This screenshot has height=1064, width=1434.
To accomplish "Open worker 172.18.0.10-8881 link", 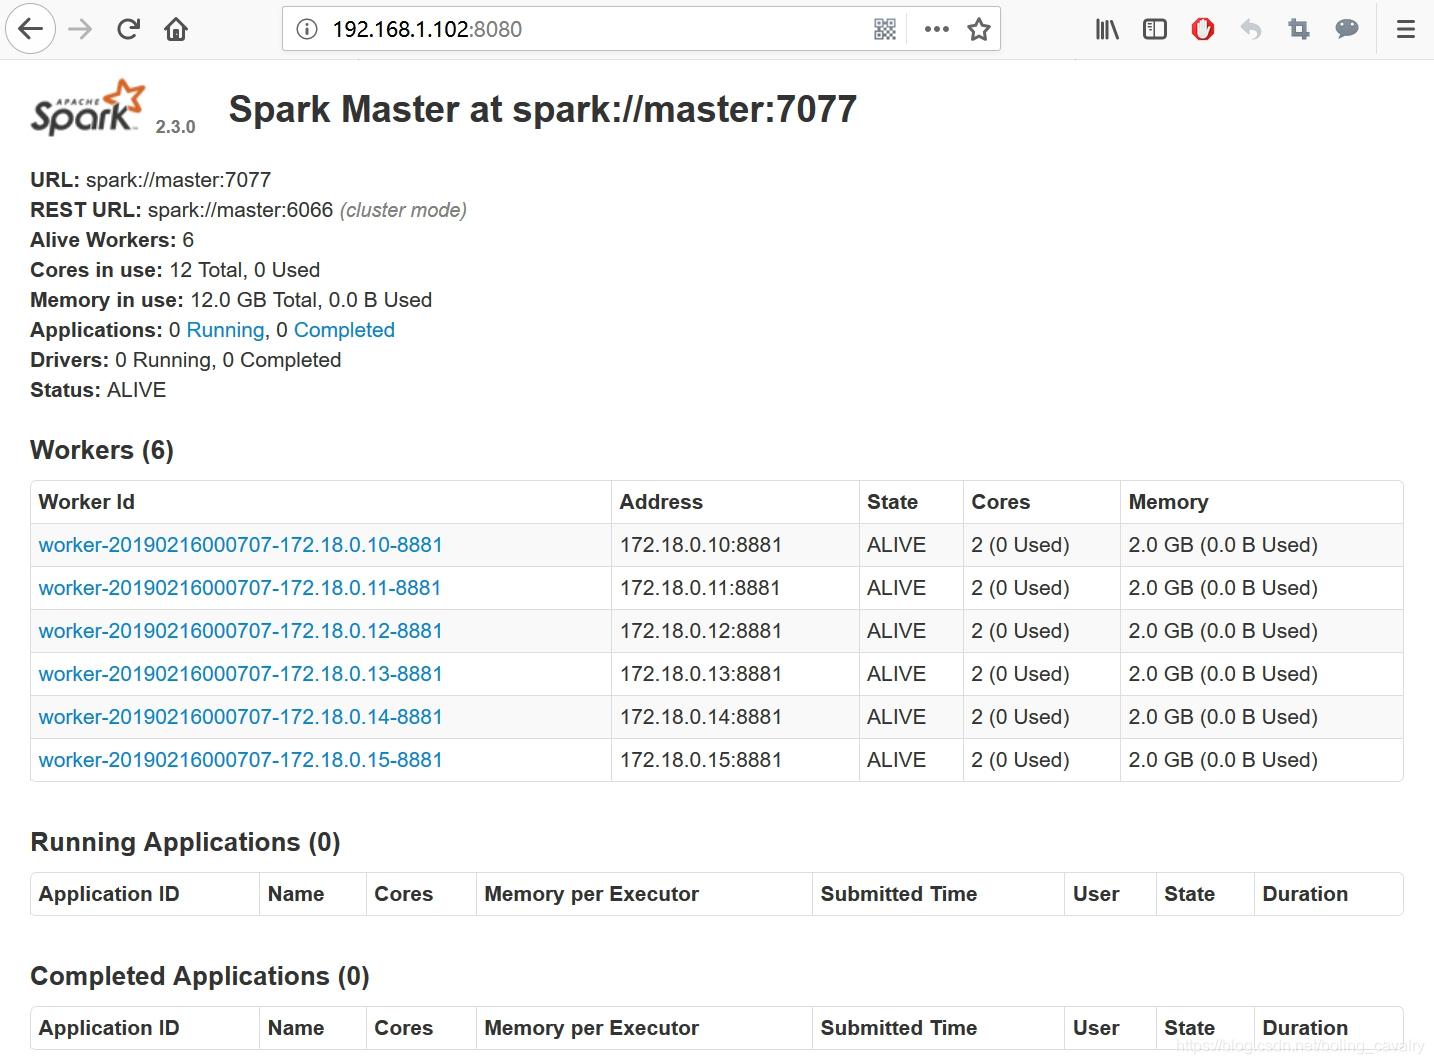I will pyautogui.click(x=240, y=545).
